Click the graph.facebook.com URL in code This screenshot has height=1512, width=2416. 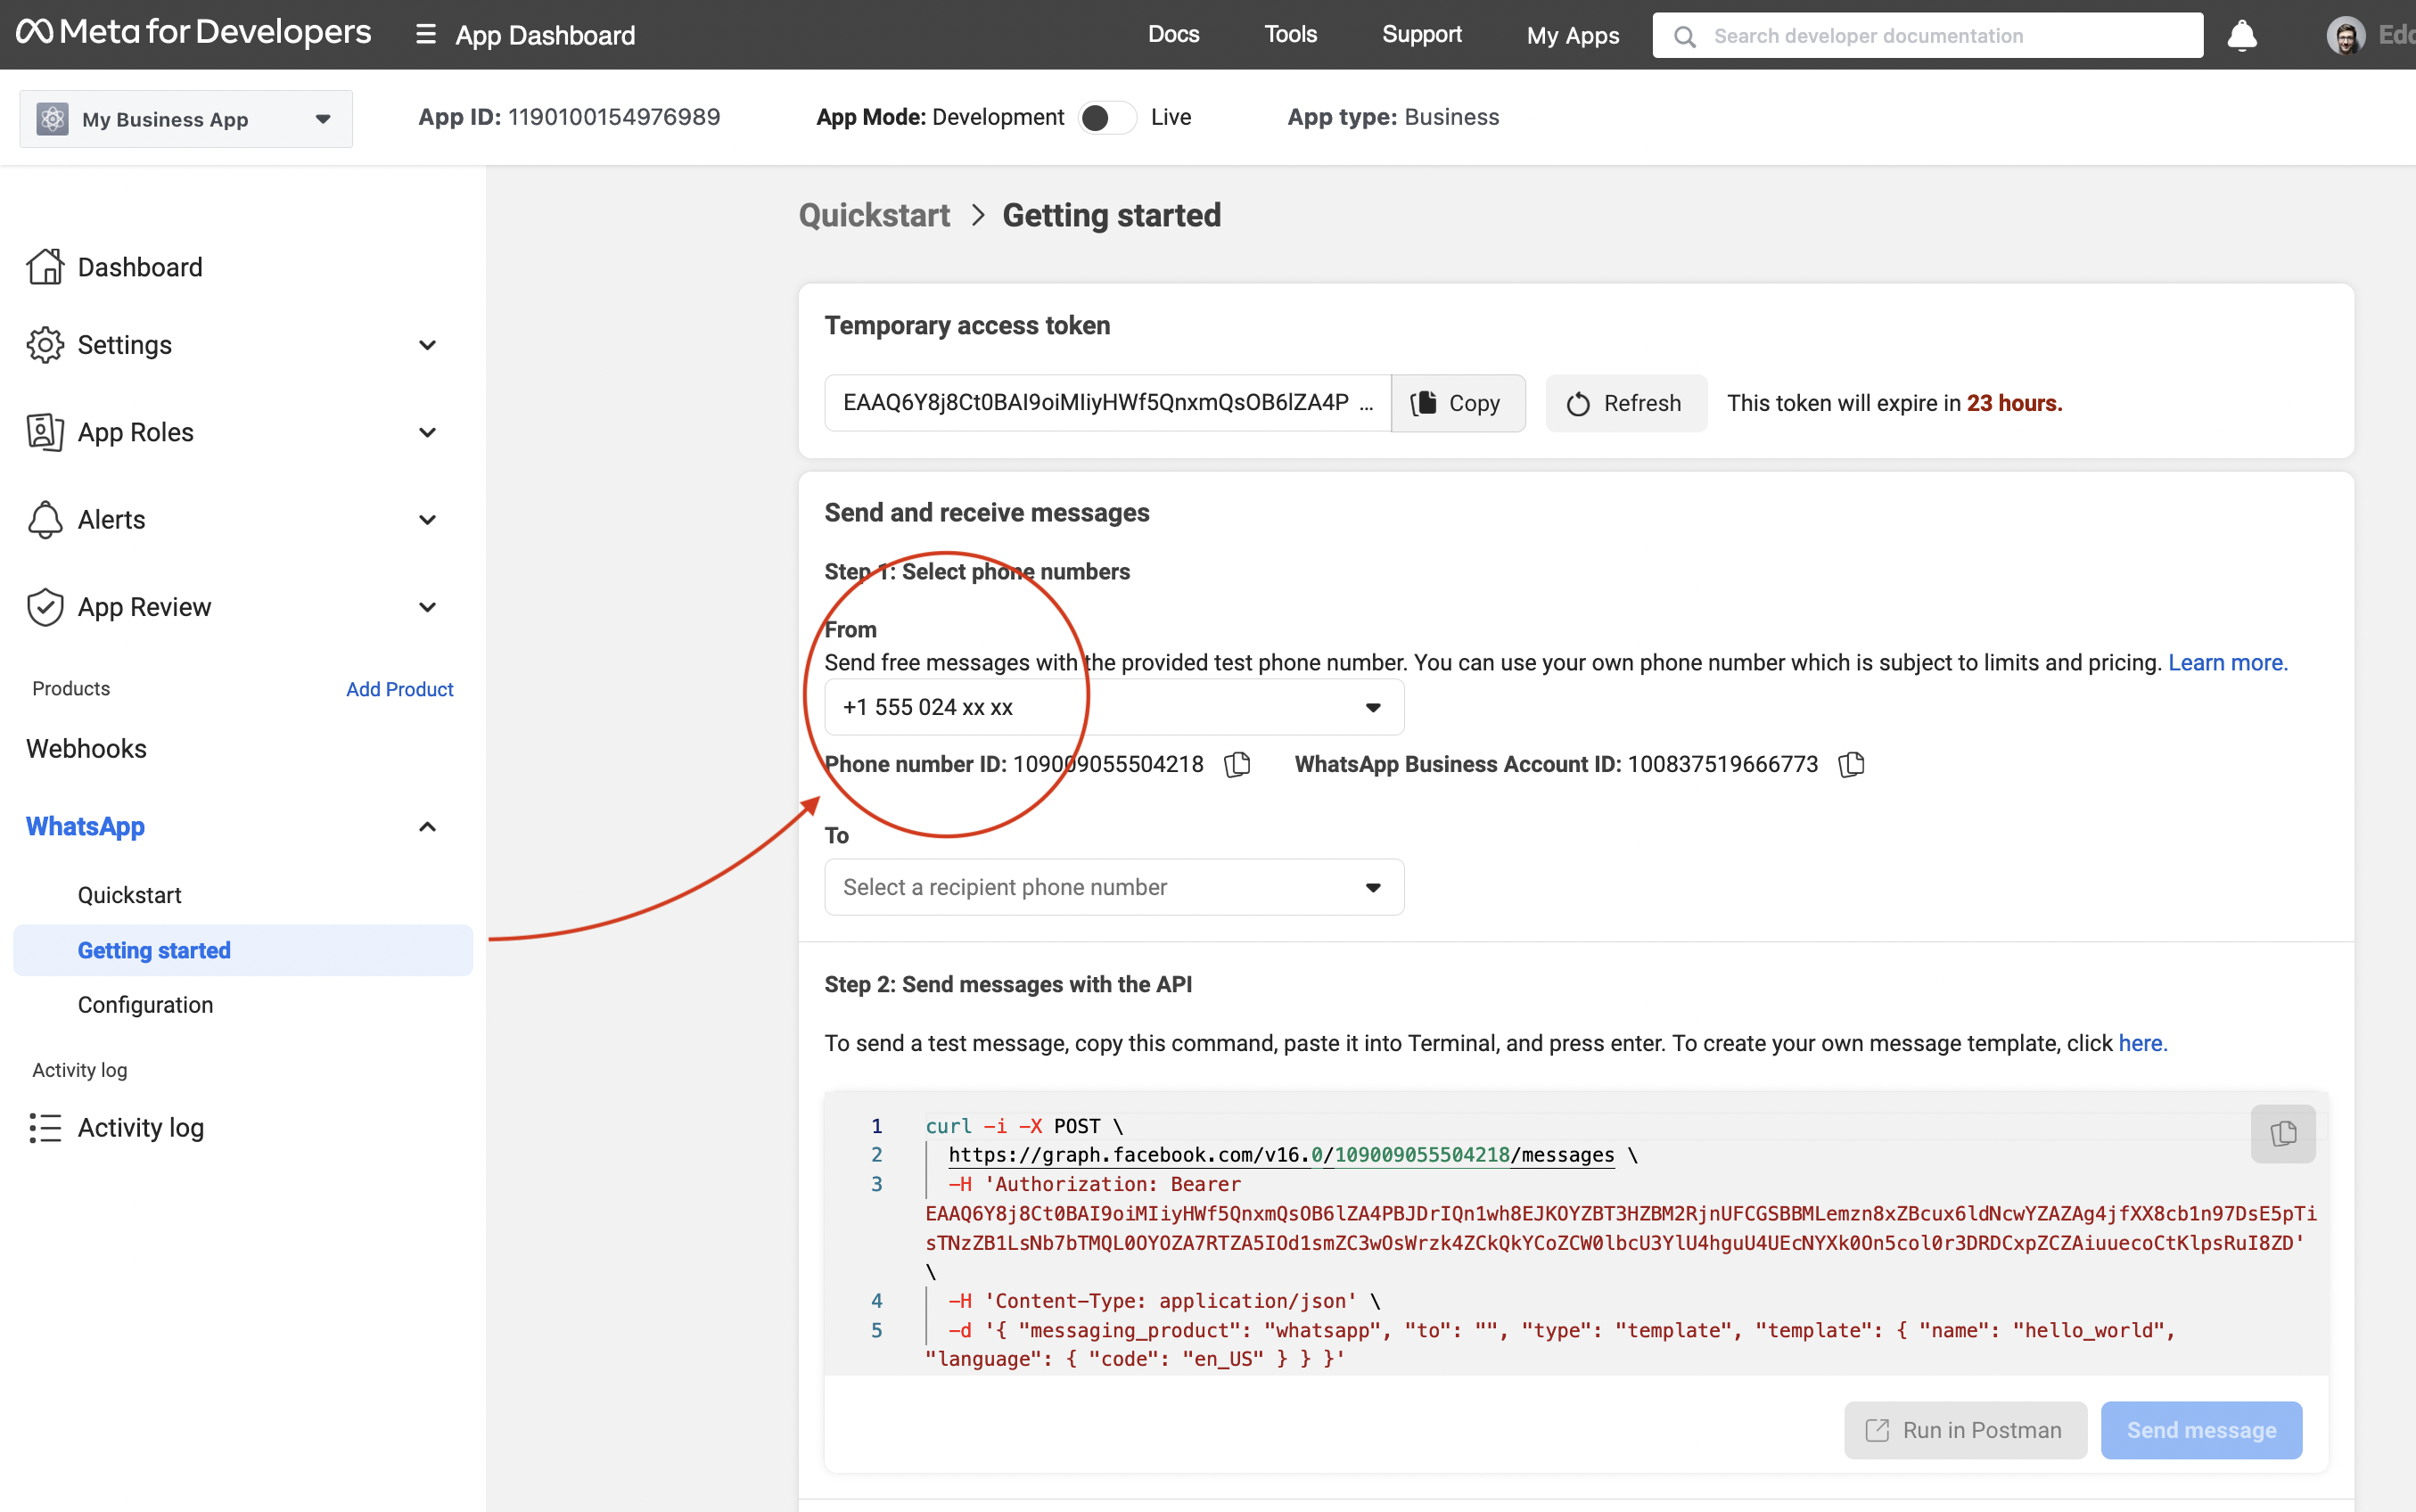point(1281,1155)
